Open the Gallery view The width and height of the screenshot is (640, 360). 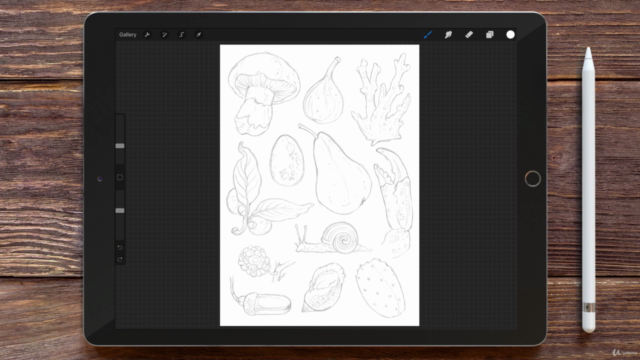127,35
